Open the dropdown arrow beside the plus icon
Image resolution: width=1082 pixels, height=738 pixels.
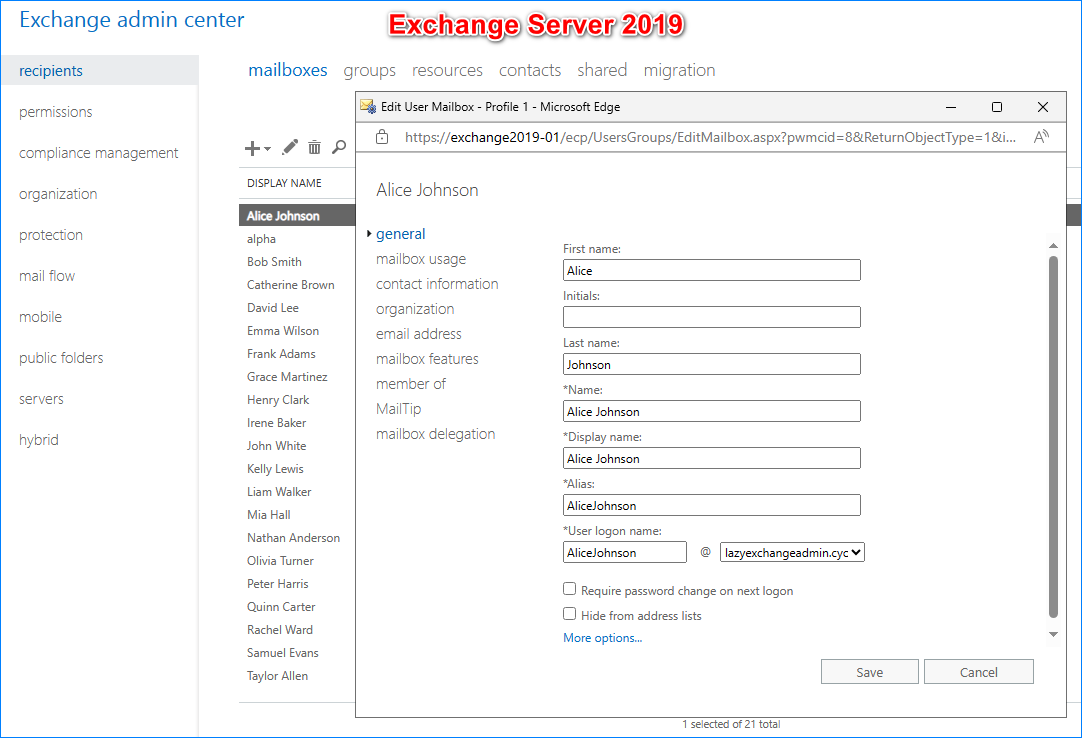pos(268,148)
